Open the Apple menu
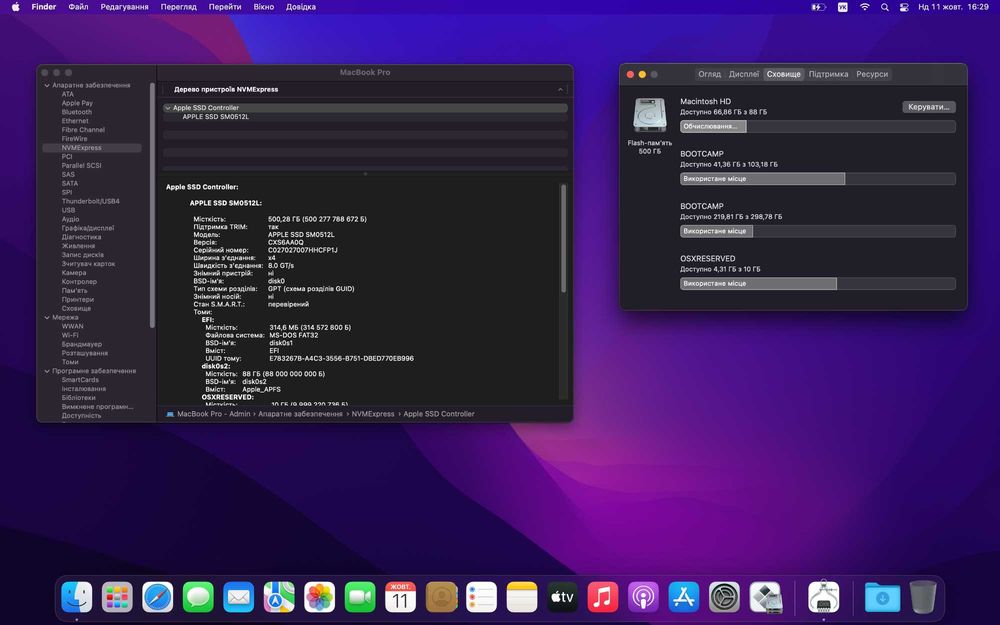The width and height of the screenshot is (1000, 625). (16, 7)
